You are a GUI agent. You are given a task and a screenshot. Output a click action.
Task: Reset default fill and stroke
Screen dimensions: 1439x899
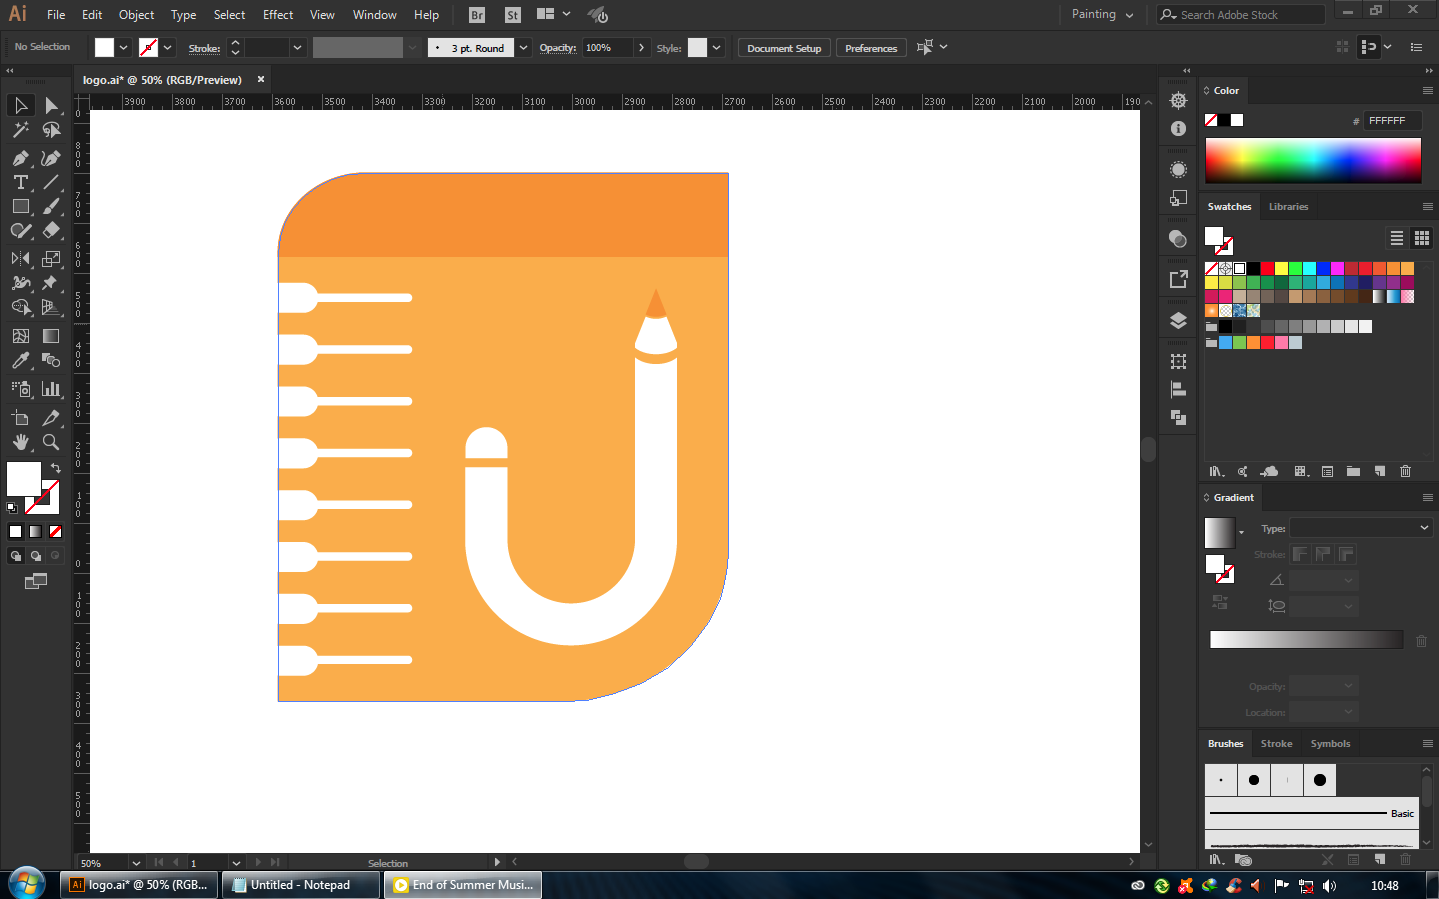[12, 508]
